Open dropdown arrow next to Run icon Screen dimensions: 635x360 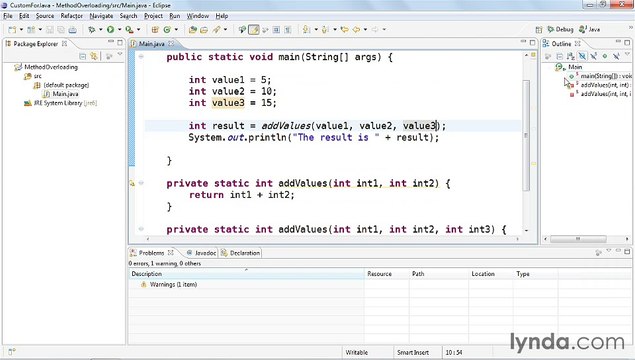coord(119,30)
